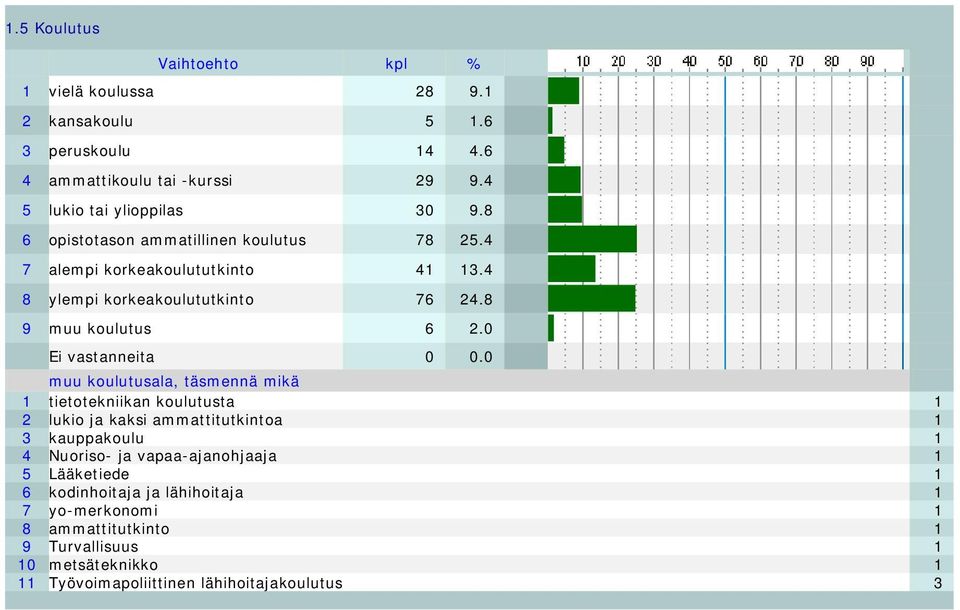Click chart axis label 90
Viewport: 960px width, 610px height.
tap(867, 61)
